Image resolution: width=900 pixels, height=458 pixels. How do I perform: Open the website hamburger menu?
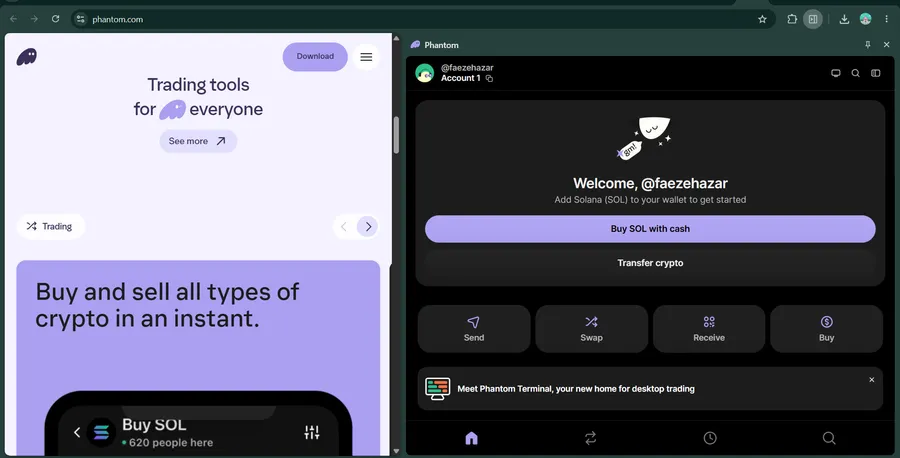tap(366, 57)
